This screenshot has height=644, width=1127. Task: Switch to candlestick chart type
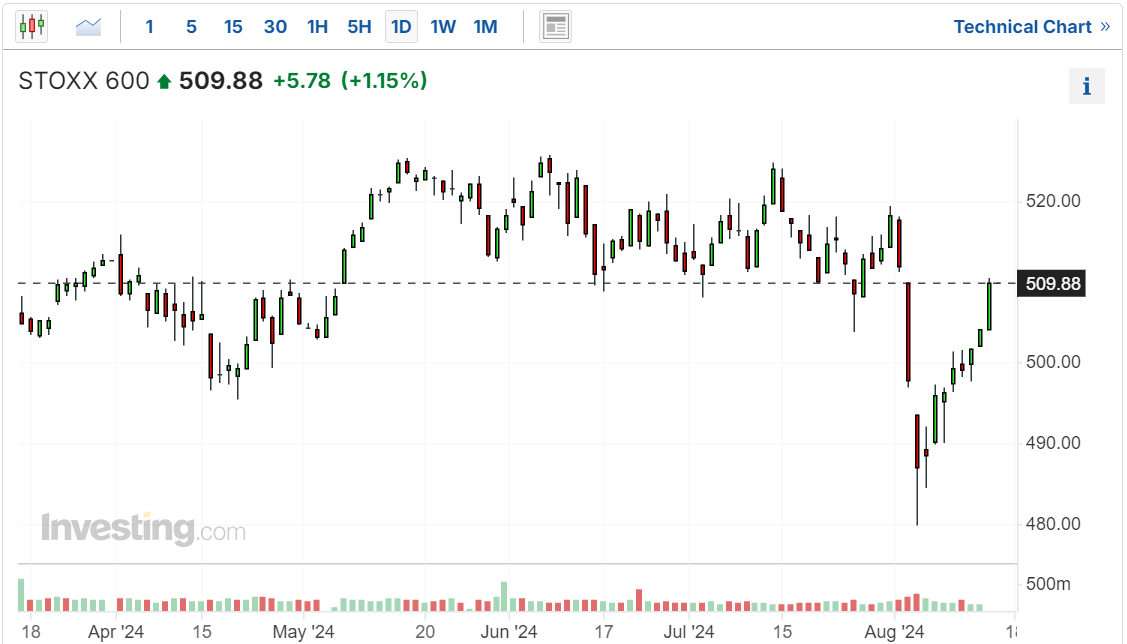pyautogui.click(x=32, y=27)
